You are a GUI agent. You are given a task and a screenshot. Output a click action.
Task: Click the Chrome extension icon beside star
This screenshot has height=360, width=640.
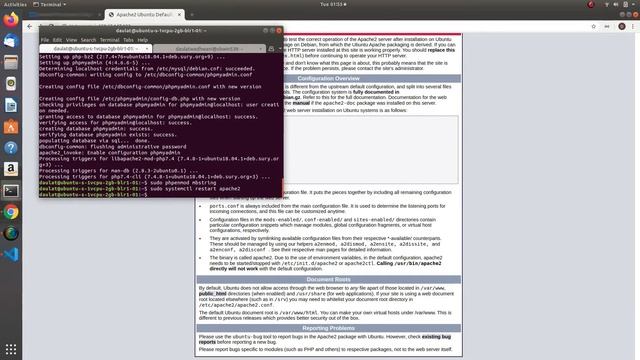coord(607,27)
